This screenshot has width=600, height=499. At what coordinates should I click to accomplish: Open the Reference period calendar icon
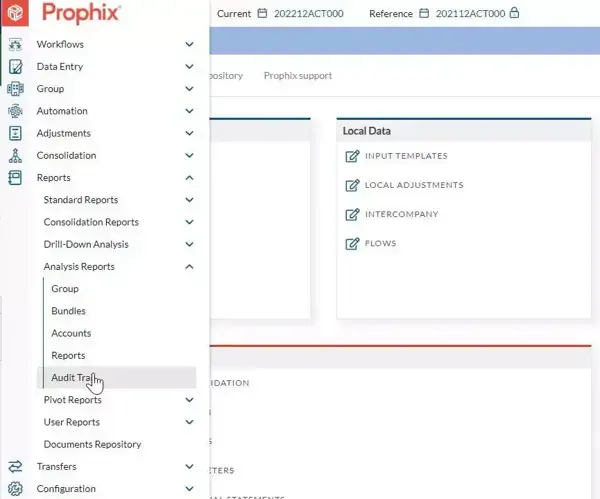click(x=424, y=13)
